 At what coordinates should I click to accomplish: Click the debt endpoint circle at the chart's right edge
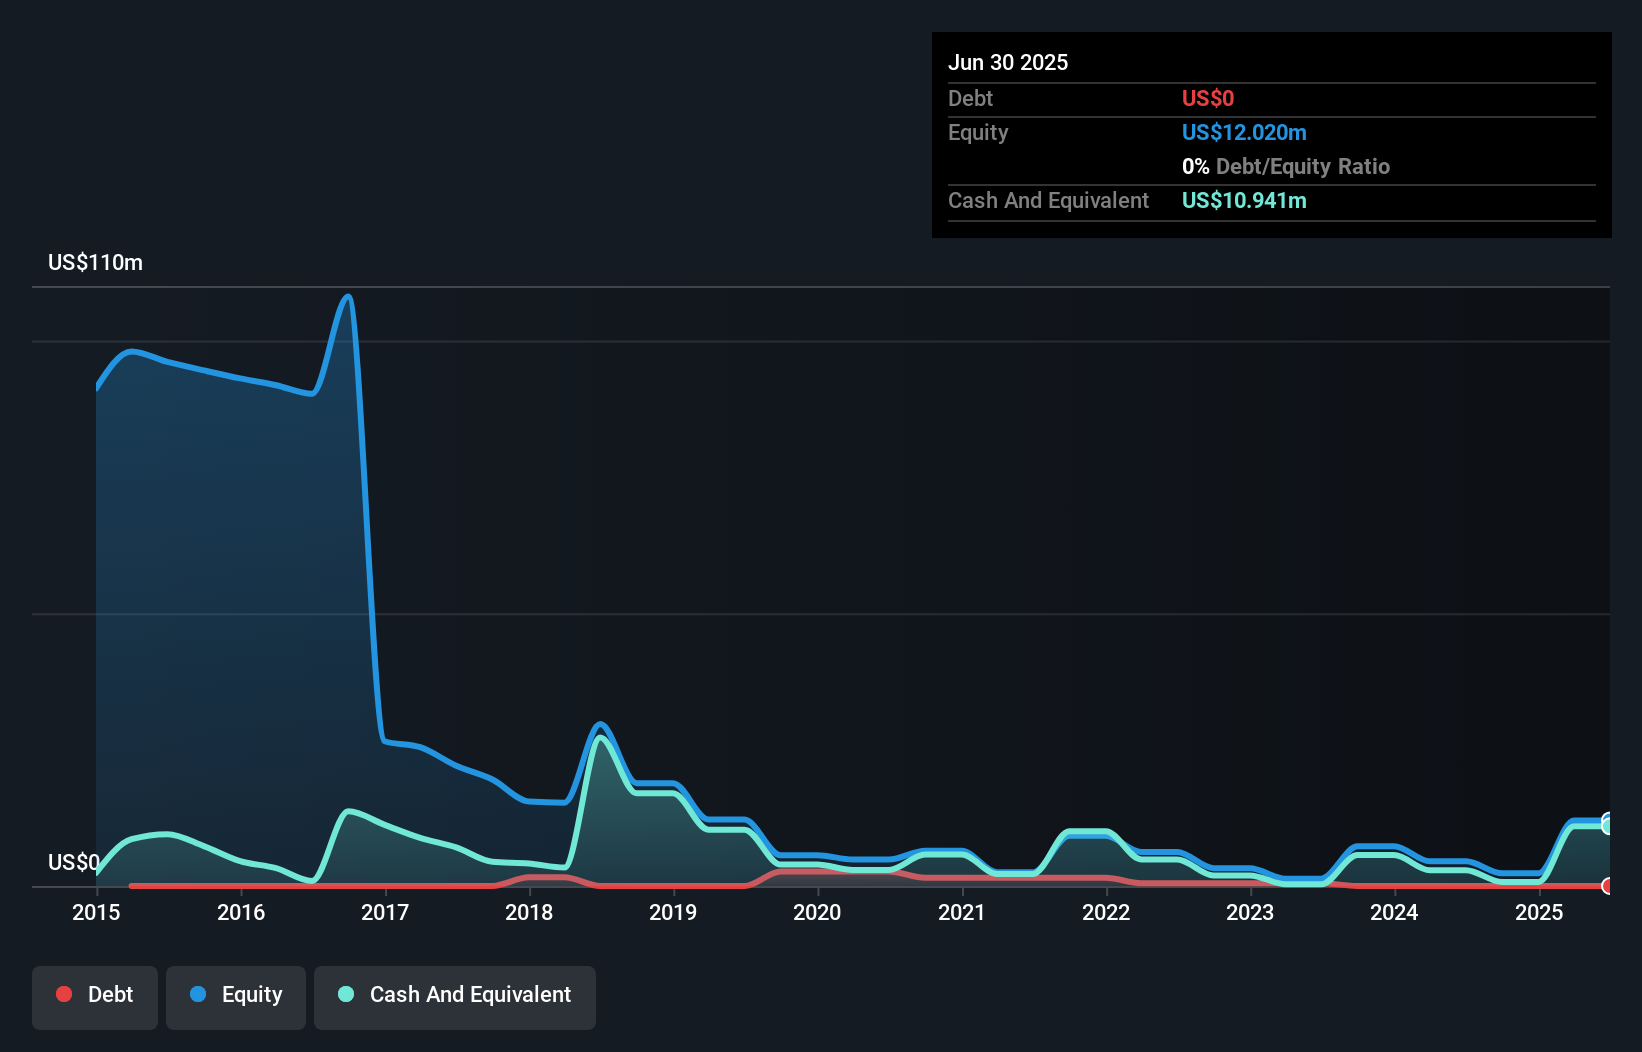tap(1607, 886)
